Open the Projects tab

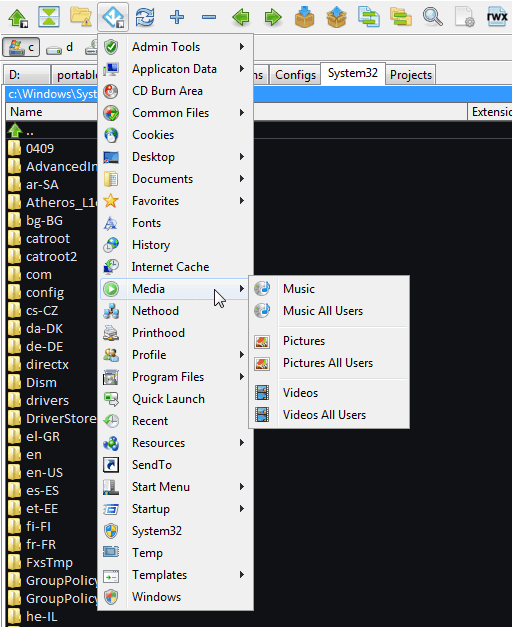tap(411, 75)
